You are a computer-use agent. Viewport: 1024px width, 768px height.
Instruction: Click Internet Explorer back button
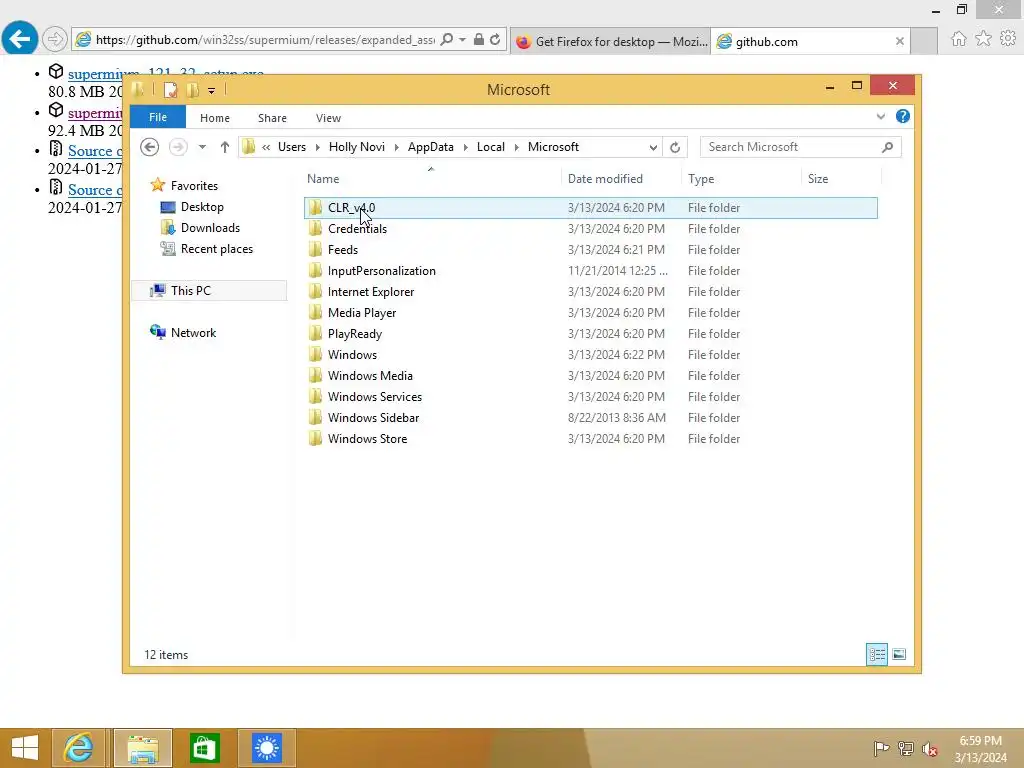20,39
